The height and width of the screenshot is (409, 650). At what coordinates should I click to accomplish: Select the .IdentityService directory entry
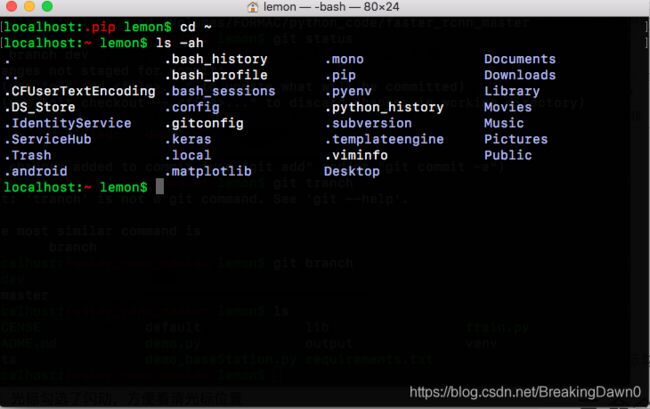[68, 123]
